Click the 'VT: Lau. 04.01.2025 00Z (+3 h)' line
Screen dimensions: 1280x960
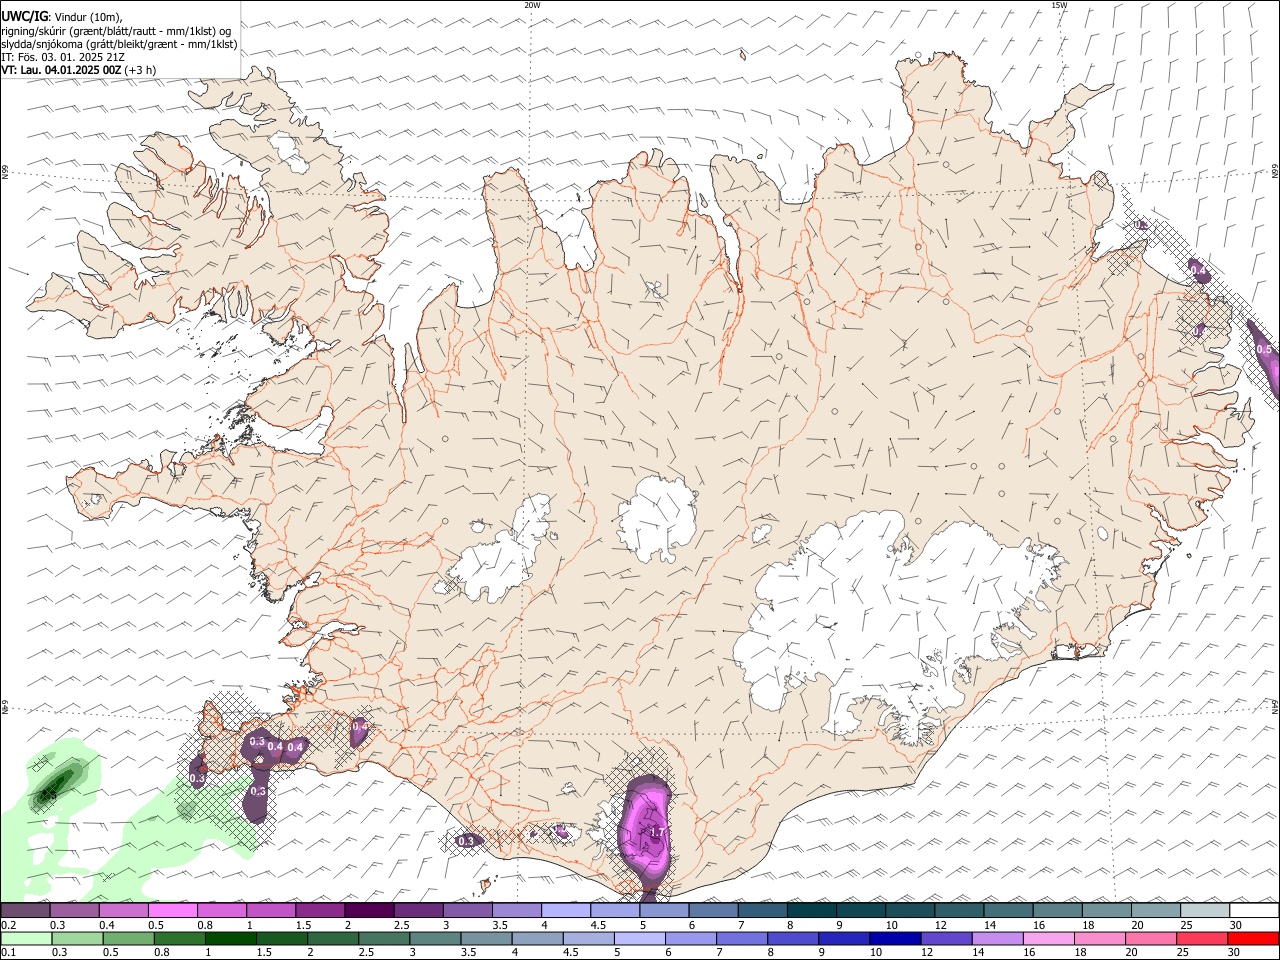click(x=78, y=70)
